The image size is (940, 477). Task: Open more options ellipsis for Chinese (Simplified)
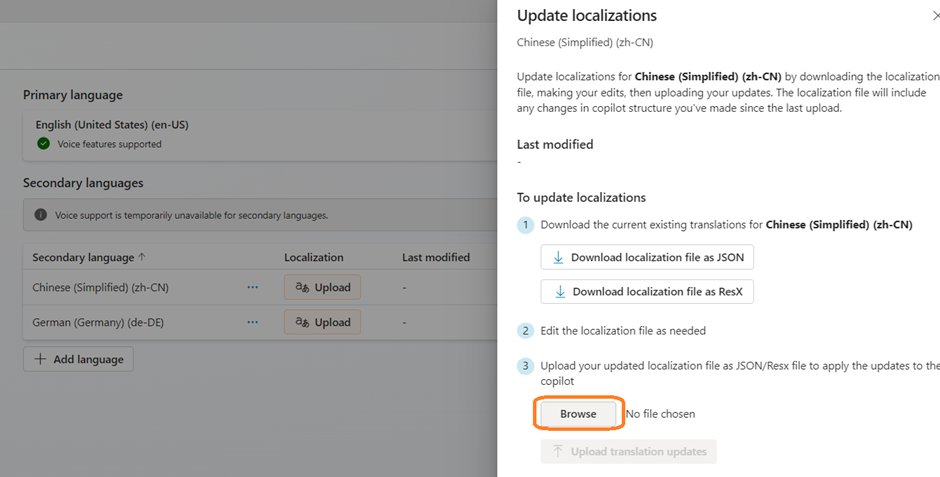coord(253,287)
